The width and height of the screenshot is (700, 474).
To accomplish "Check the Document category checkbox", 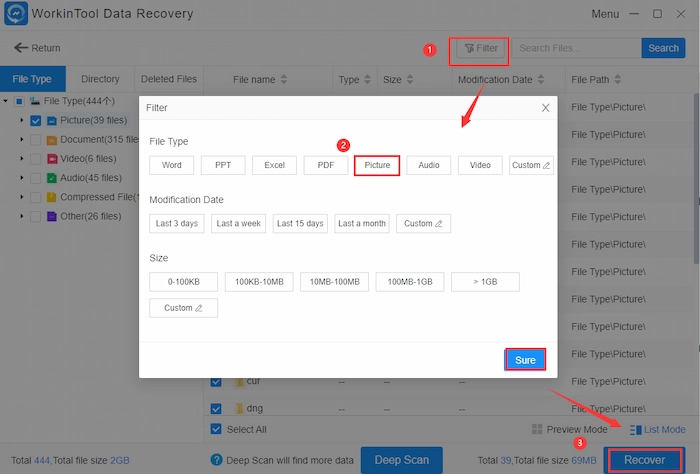I will tap(36, 140).
